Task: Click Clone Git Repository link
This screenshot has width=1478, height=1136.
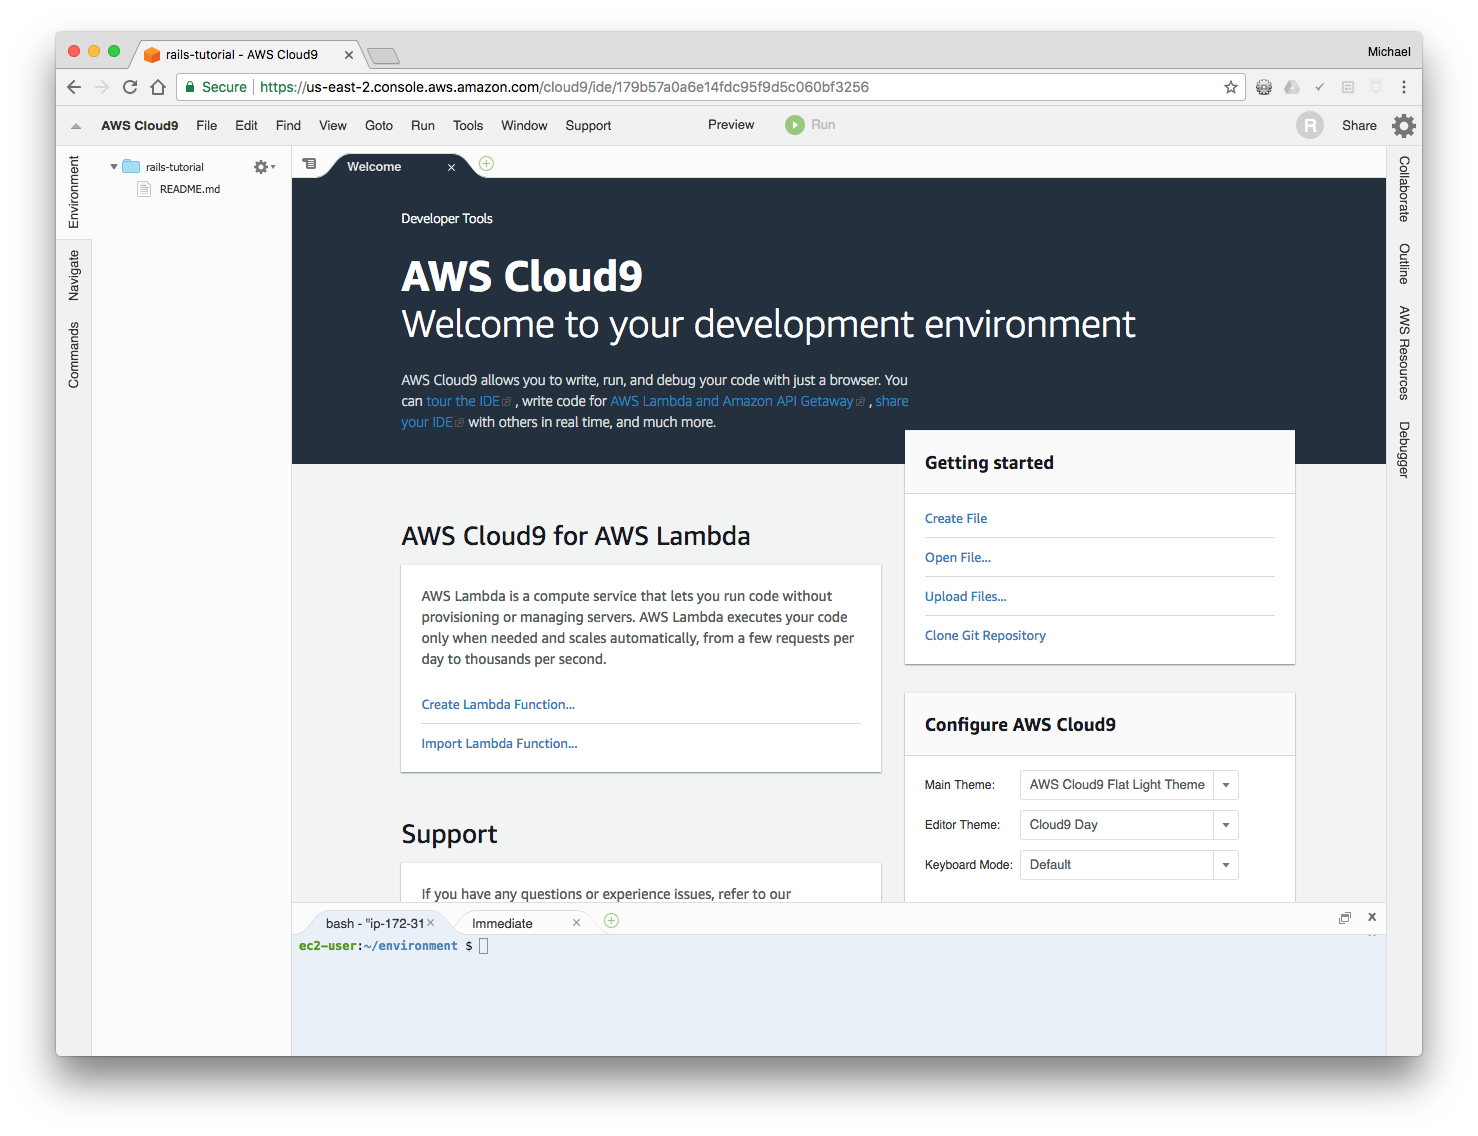Action: (x=985, y=636)
